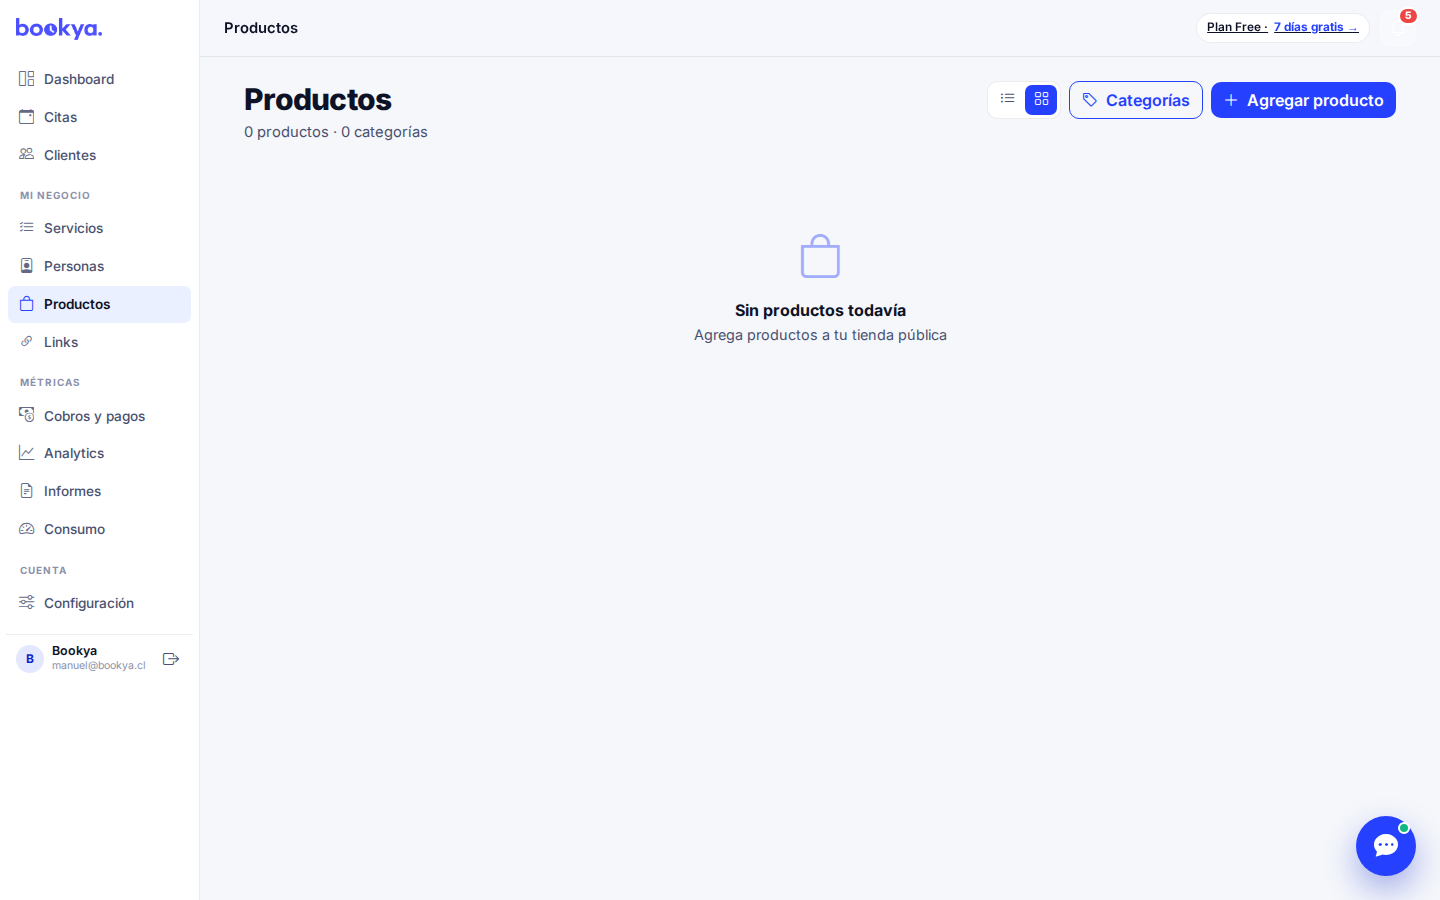Click the bookya logo
Viewport: 1440px width, 900px height.
59,28
